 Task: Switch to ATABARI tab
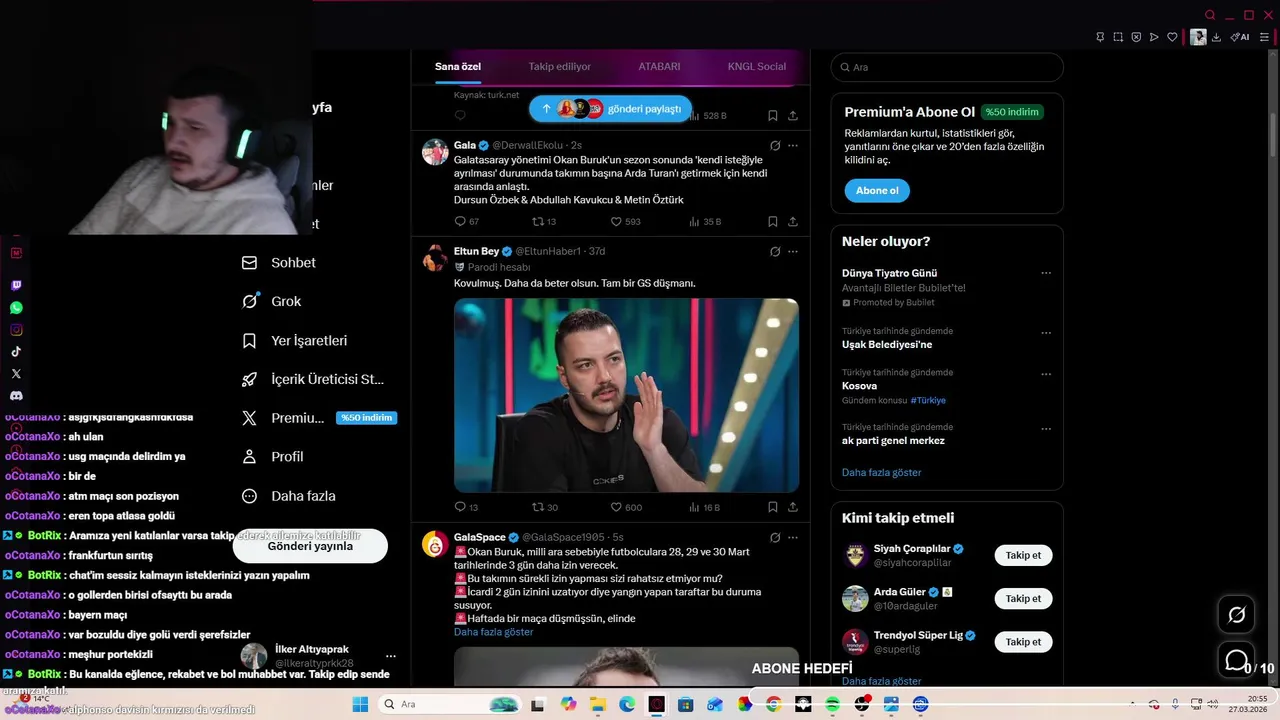coord(659,67)
